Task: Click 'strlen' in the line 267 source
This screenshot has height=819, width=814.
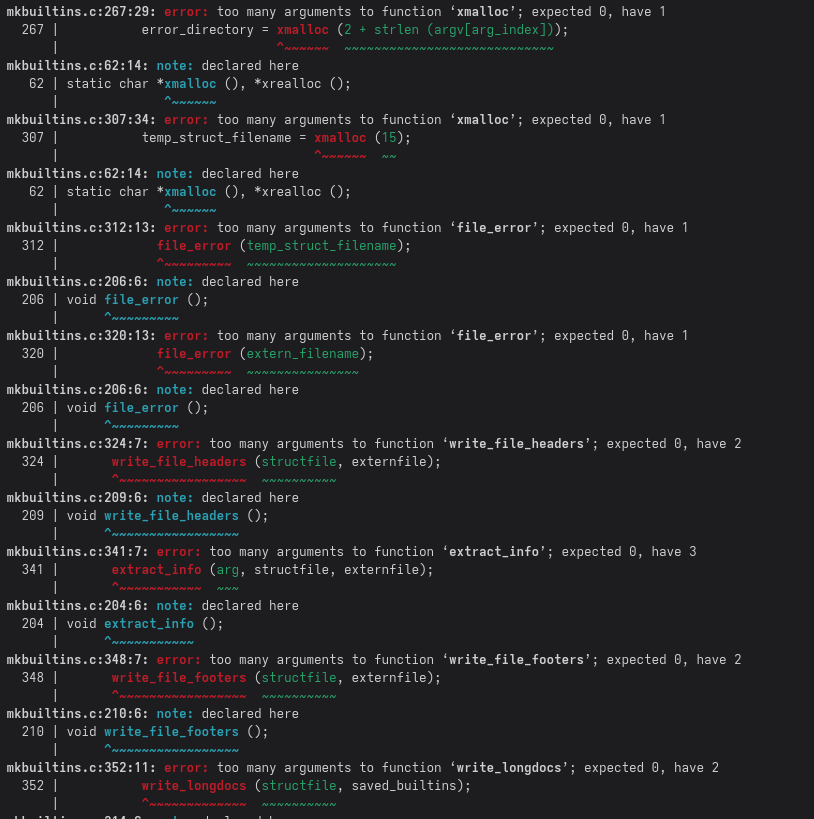Action: pyautogui.click(x=397, y=30)
